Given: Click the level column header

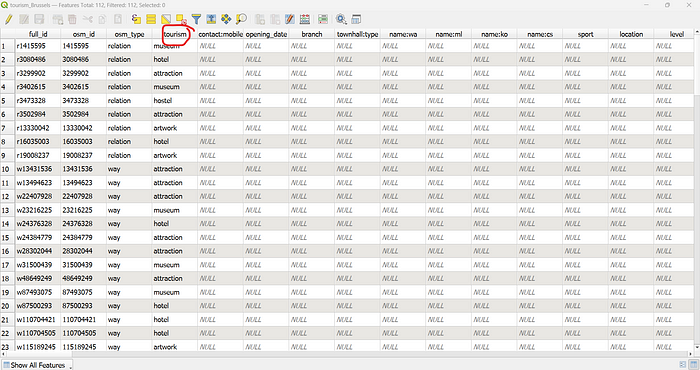Looking at the screenshot, I should click(674, 34).
